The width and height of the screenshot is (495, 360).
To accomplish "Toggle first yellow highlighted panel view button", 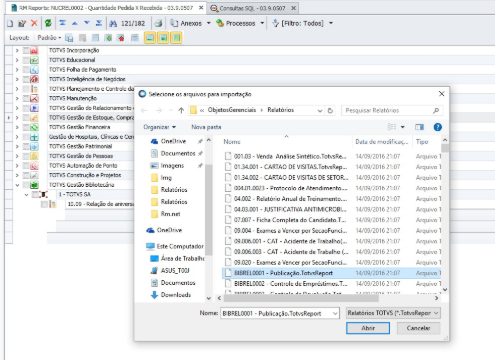I will point(150,38).
